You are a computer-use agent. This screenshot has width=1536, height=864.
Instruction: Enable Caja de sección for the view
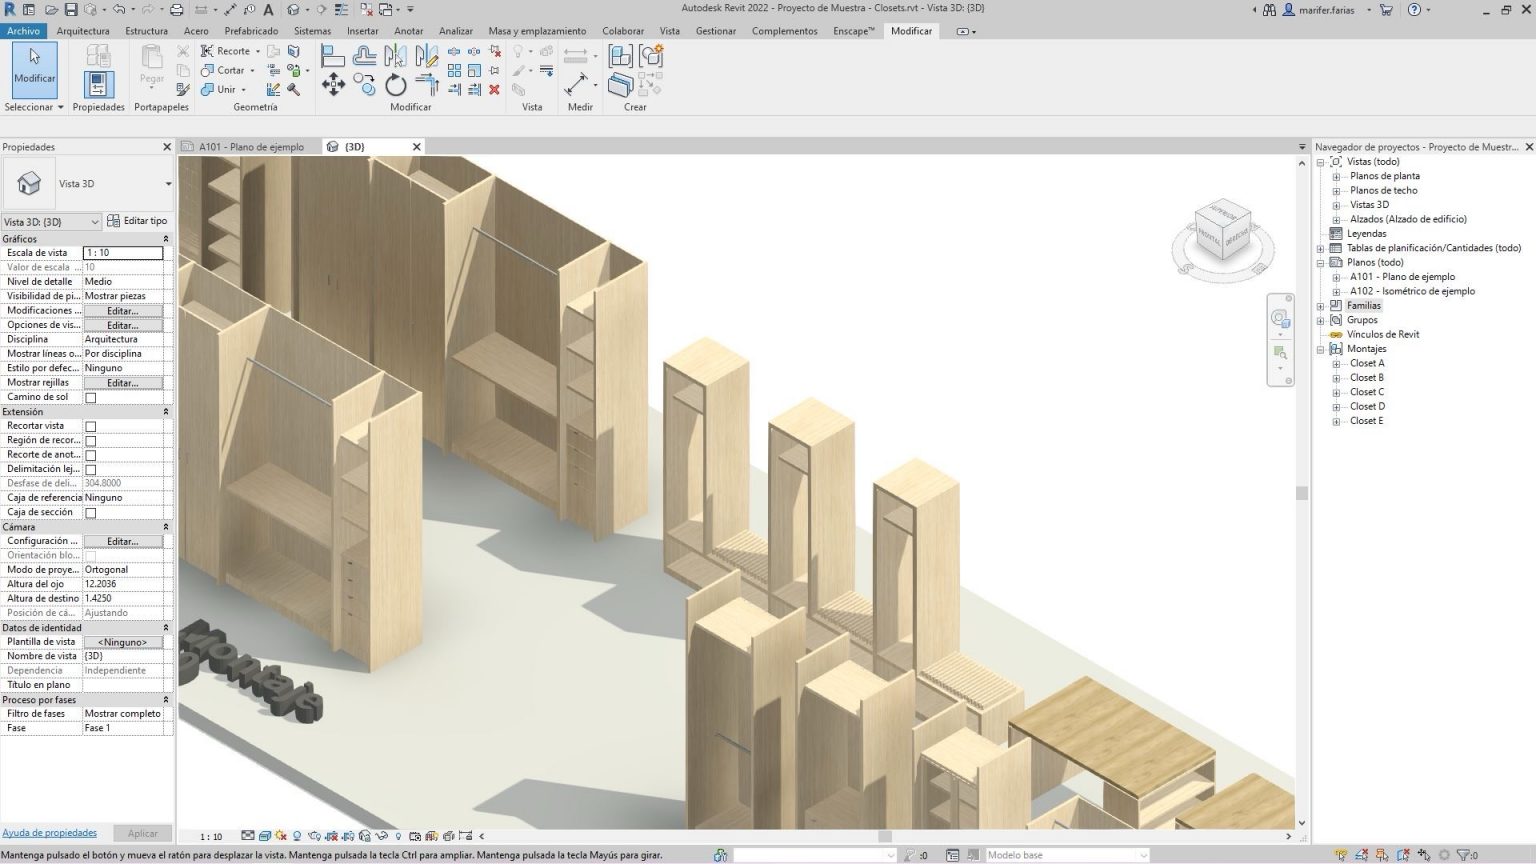(90, 511)
